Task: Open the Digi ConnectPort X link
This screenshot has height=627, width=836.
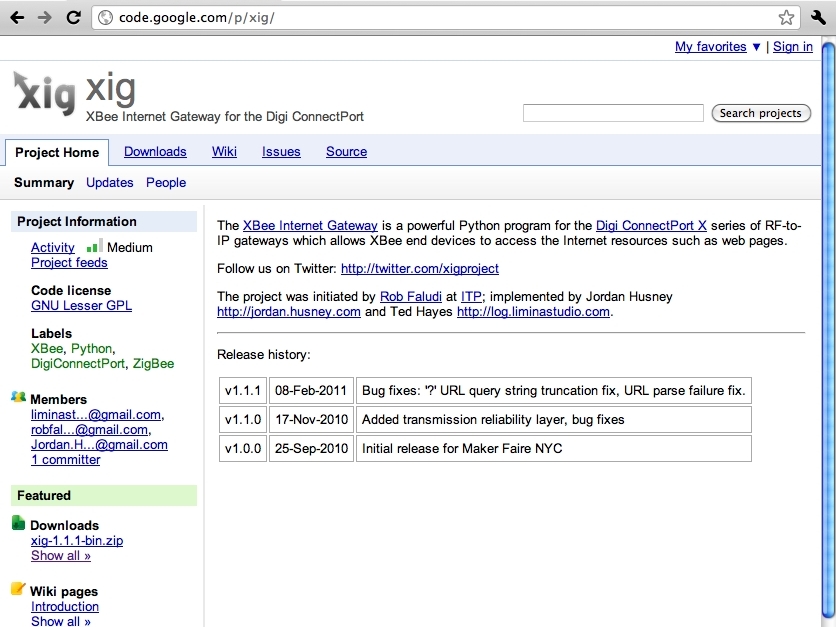Action: pos(651,226)
